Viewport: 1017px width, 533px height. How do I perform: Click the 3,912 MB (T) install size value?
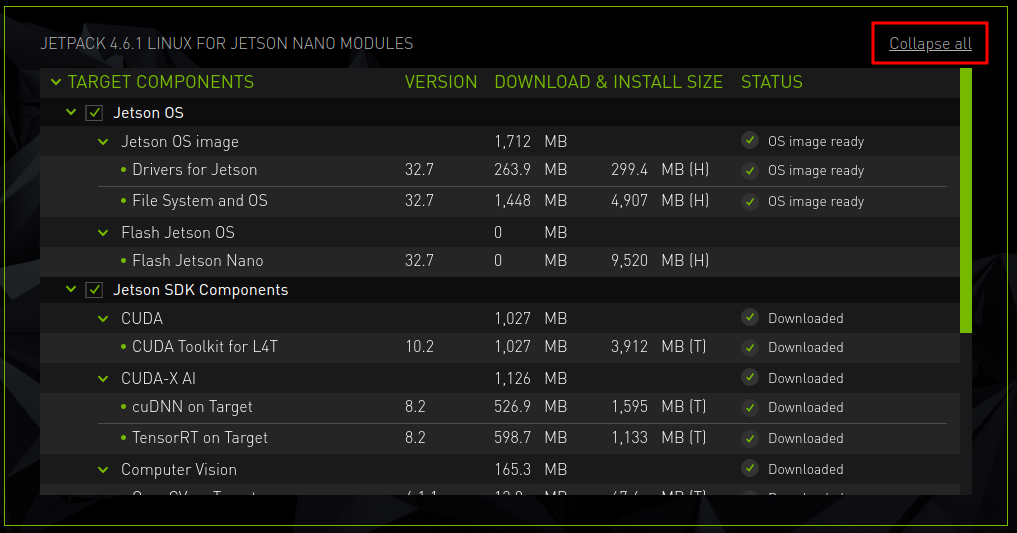tap(658, 347)
